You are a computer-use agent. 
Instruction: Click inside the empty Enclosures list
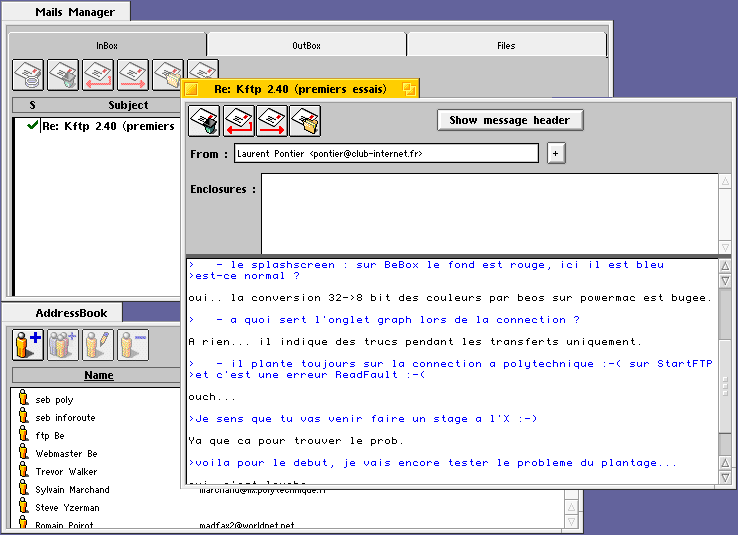489,214
